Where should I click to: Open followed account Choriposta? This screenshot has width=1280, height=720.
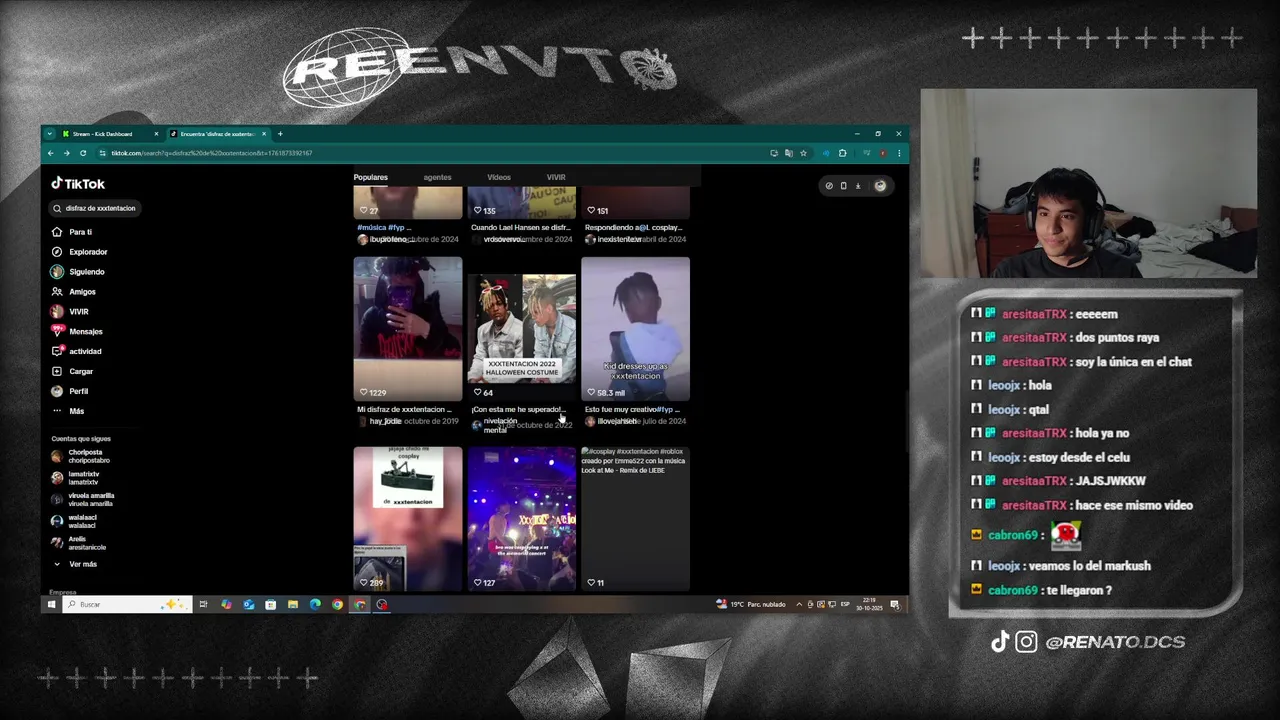tap(81, 456)
